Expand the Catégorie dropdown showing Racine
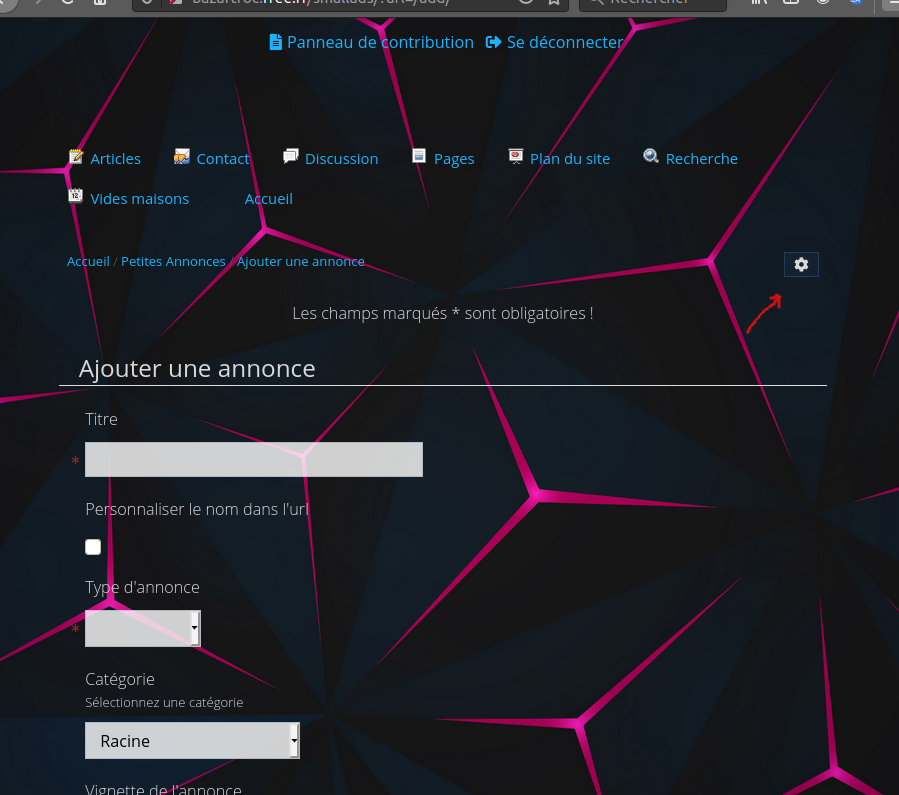The height and width of the screenshot is (795, 899). coord(192,741)
